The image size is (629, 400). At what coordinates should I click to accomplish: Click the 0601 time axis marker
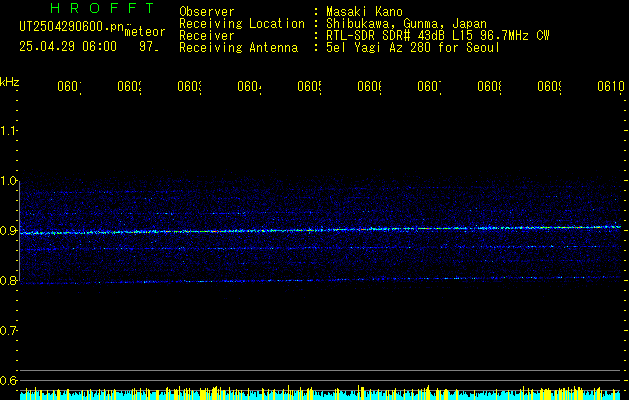click(69, 87)
